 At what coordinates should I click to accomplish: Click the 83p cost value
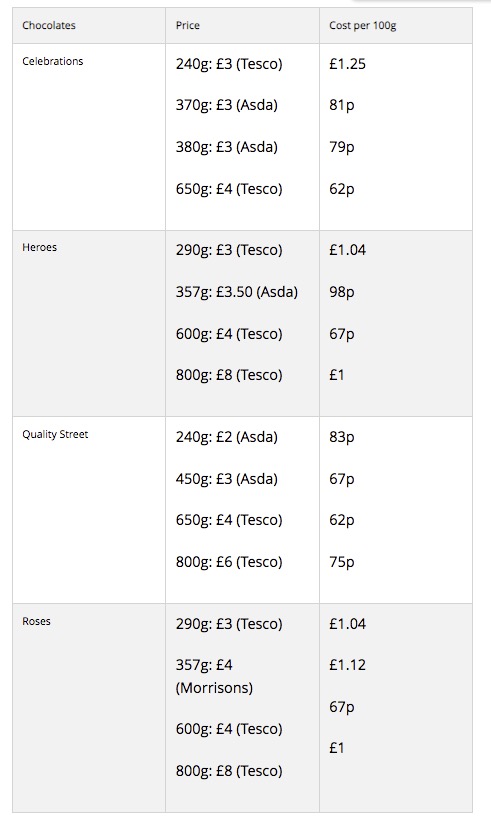pos(342,437)
